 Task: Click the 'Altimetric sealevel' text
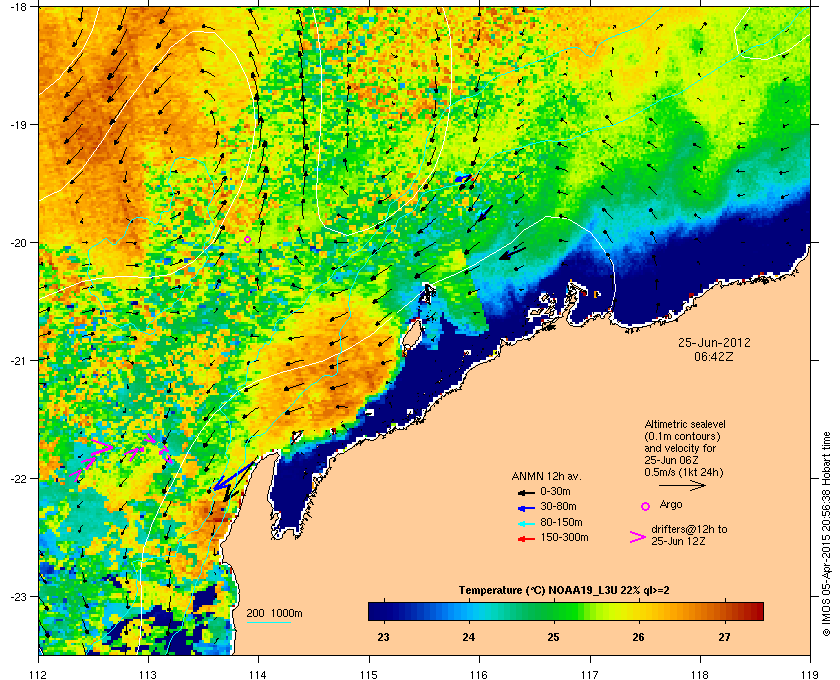click(685, 424)
